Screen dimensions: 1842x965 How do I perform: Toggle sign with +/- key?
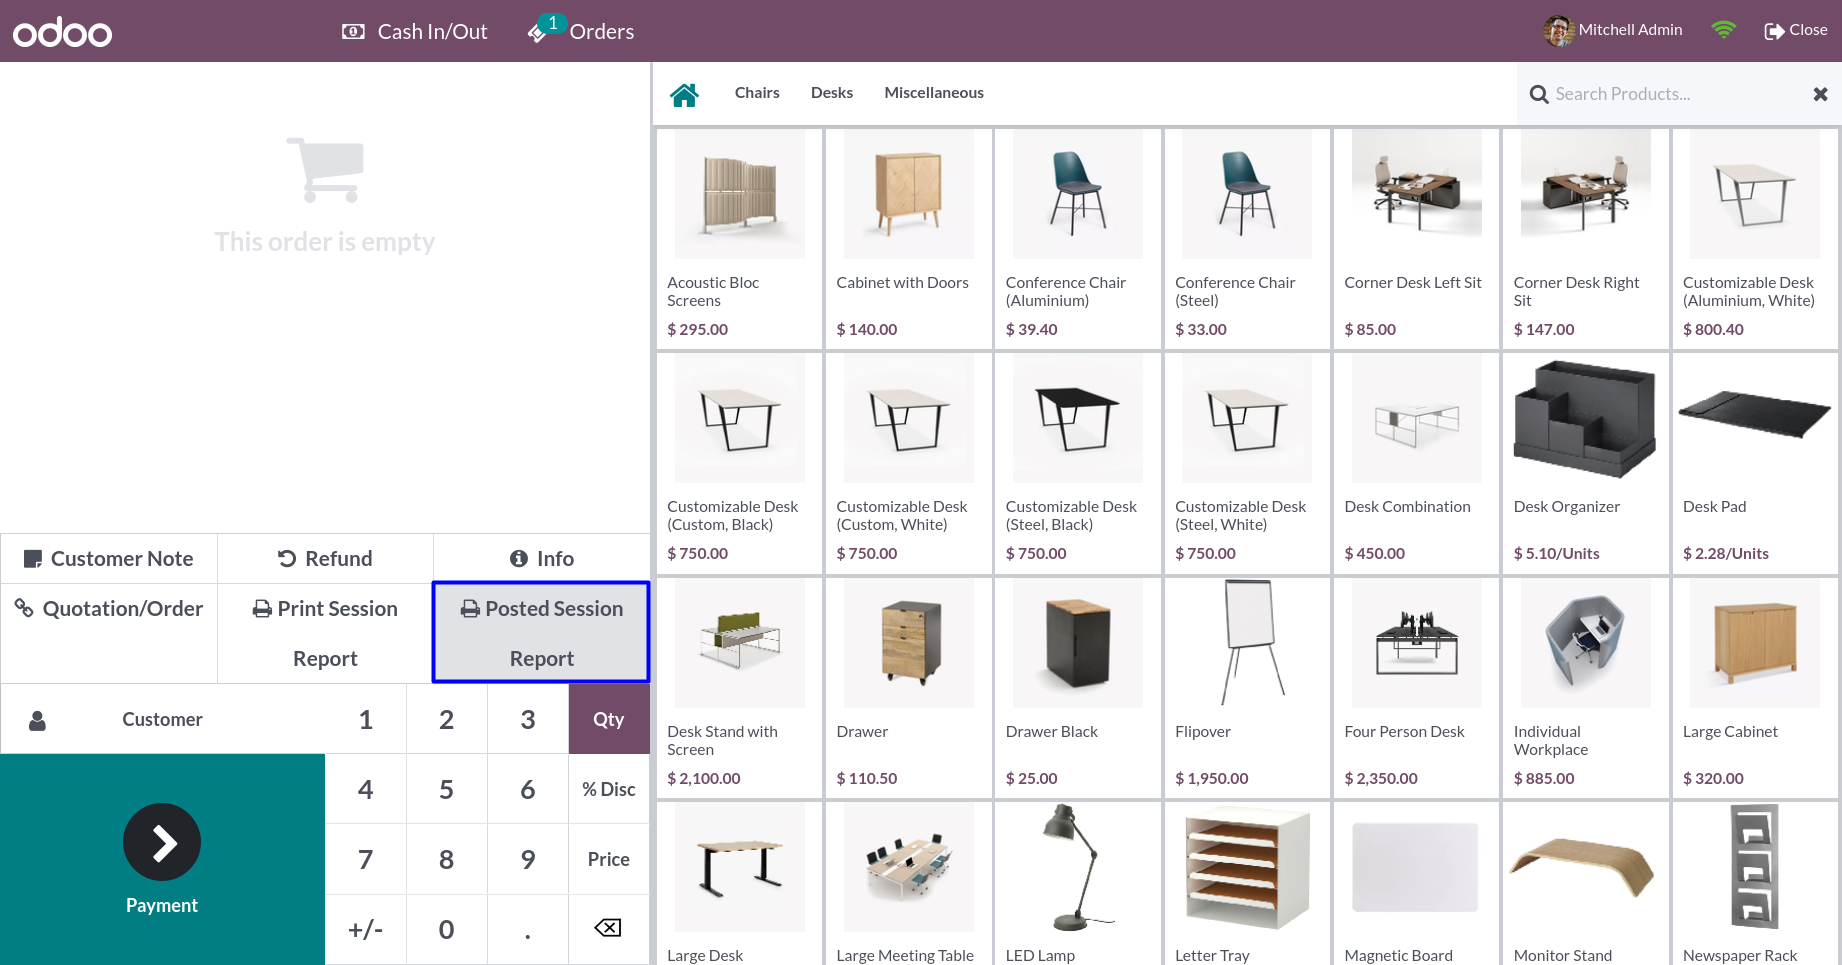coord(366,929)
